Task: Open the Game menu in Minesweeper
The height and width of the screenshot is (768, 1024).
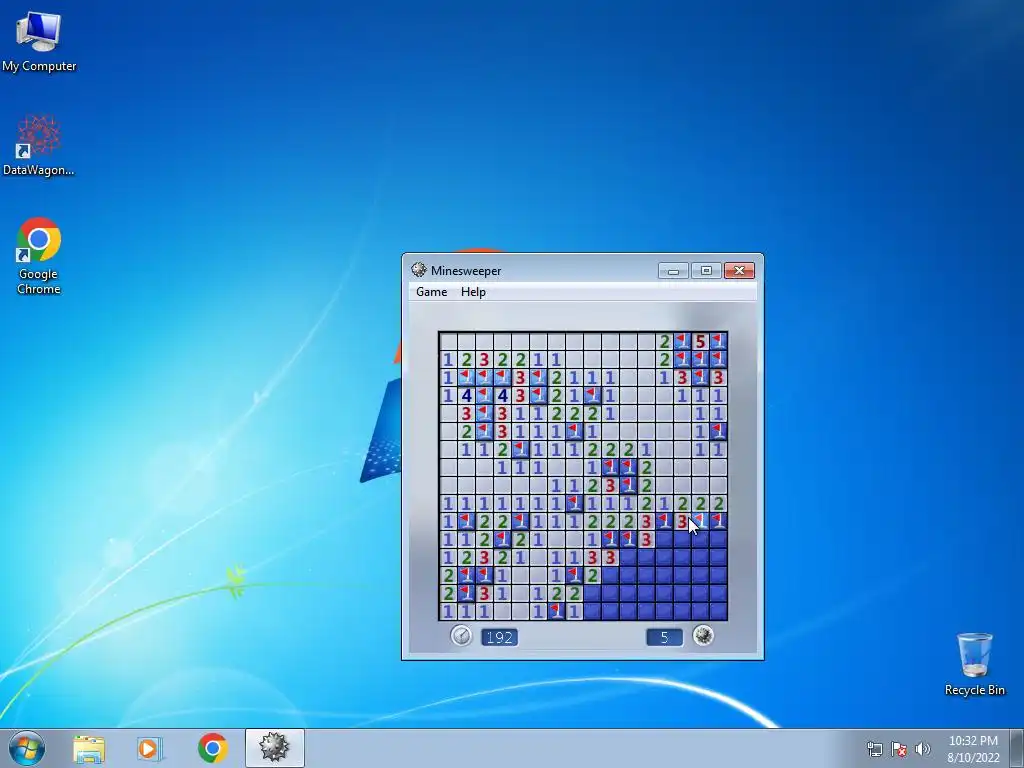Action: [x=432, y=292]
